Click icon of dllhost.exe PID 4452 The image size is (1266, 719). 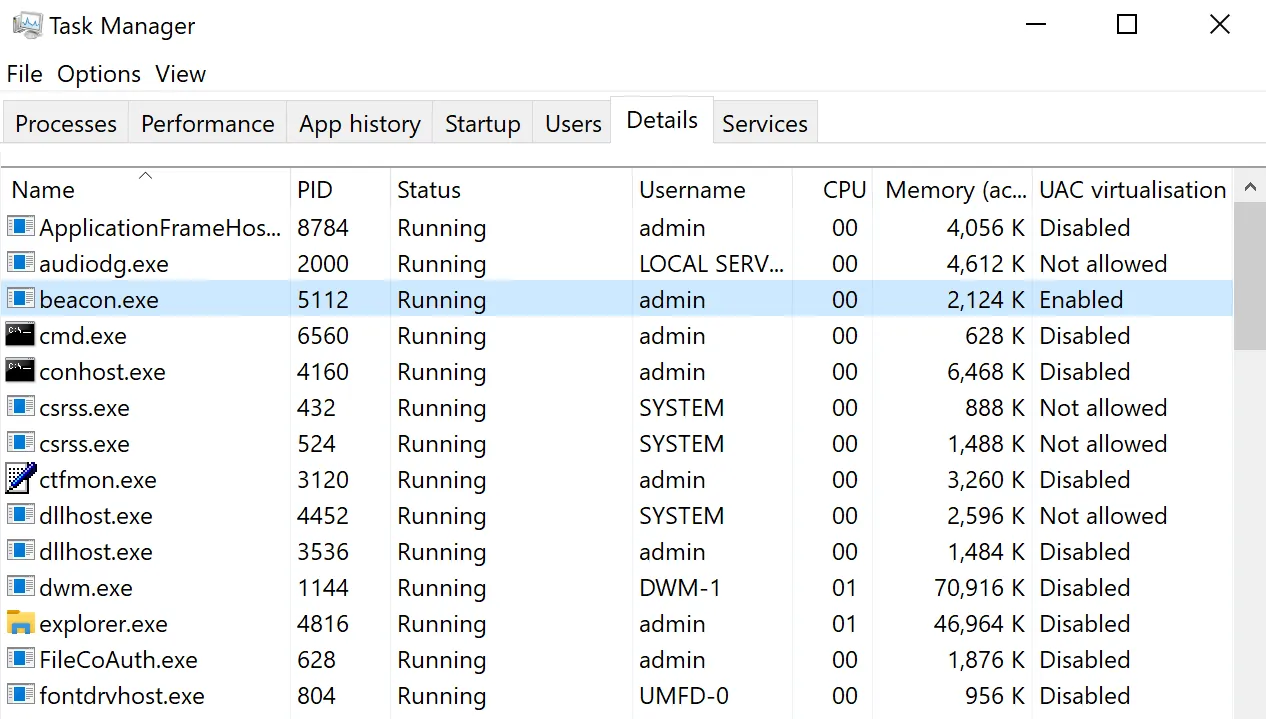tap(21, 515)
